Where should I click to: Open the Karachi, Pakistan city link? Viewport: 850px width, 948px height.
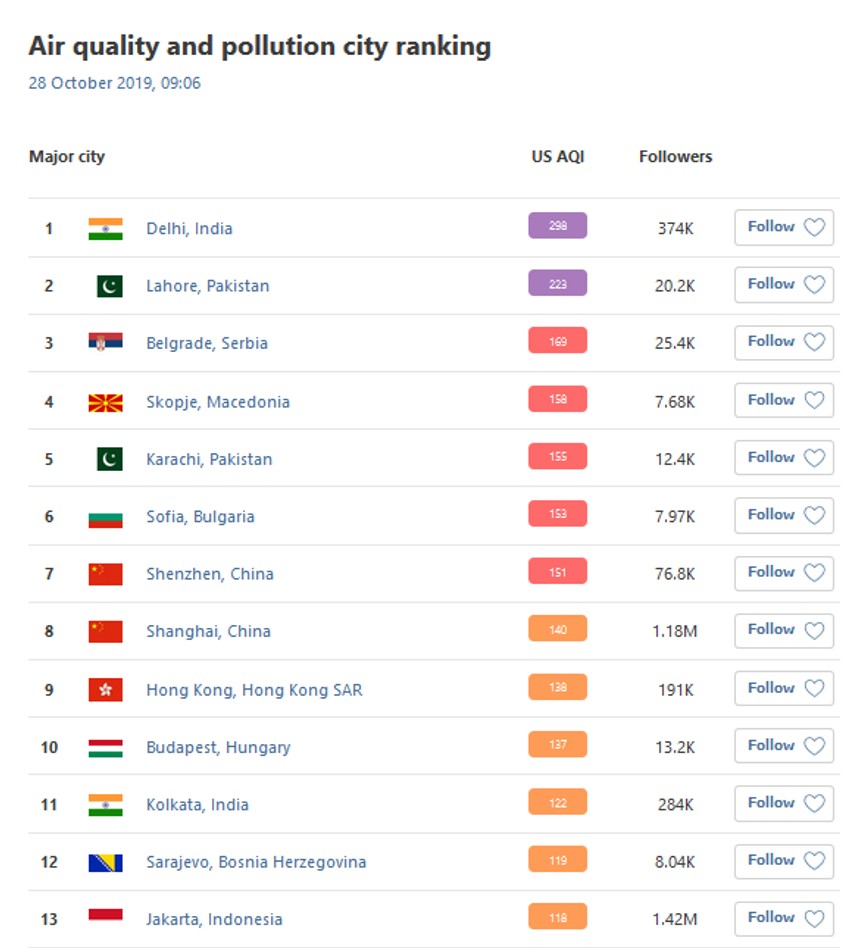pos(209,459)
